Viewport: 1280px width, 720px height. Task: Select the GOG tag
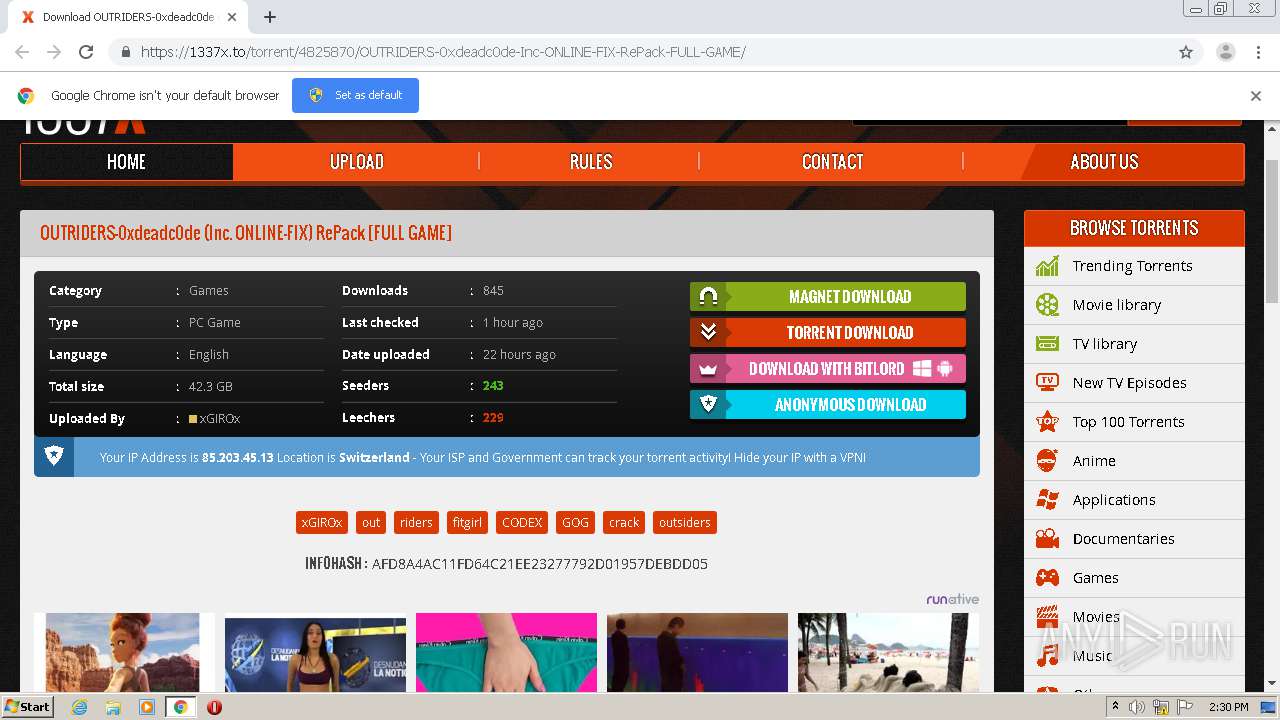point(575,523)
